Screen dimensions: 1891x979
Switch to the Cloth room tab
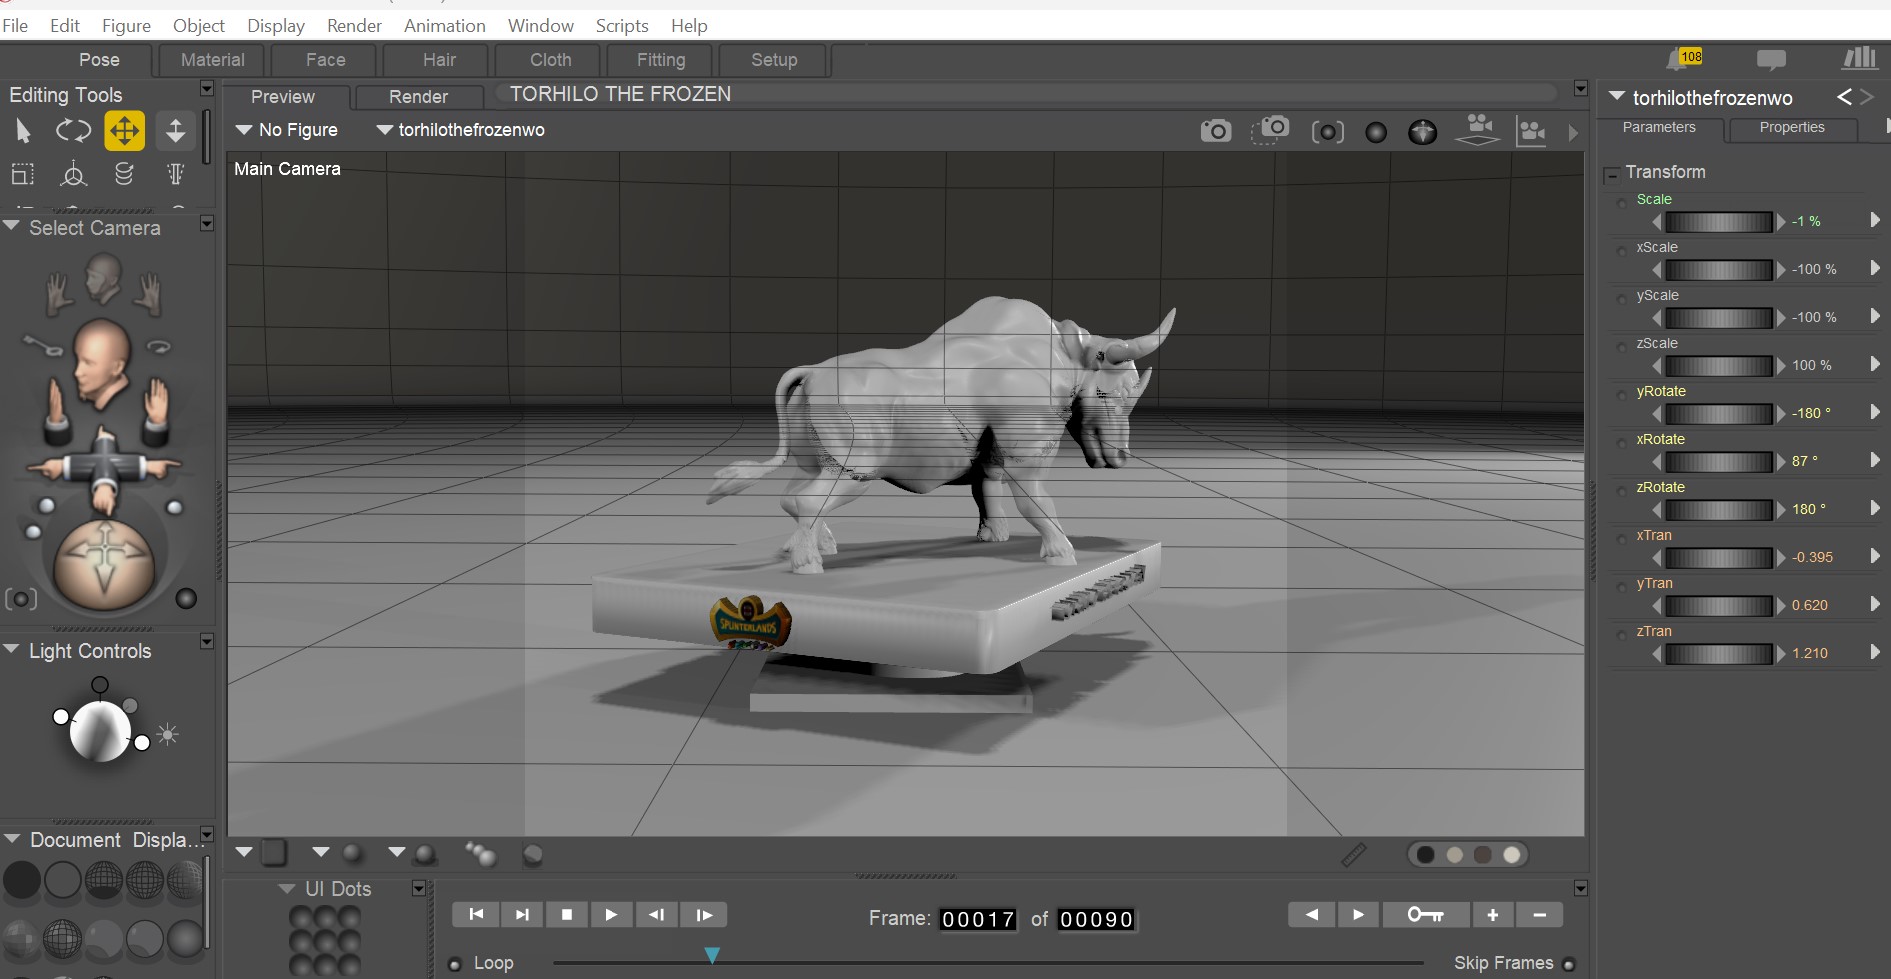(x=551, y=60)
